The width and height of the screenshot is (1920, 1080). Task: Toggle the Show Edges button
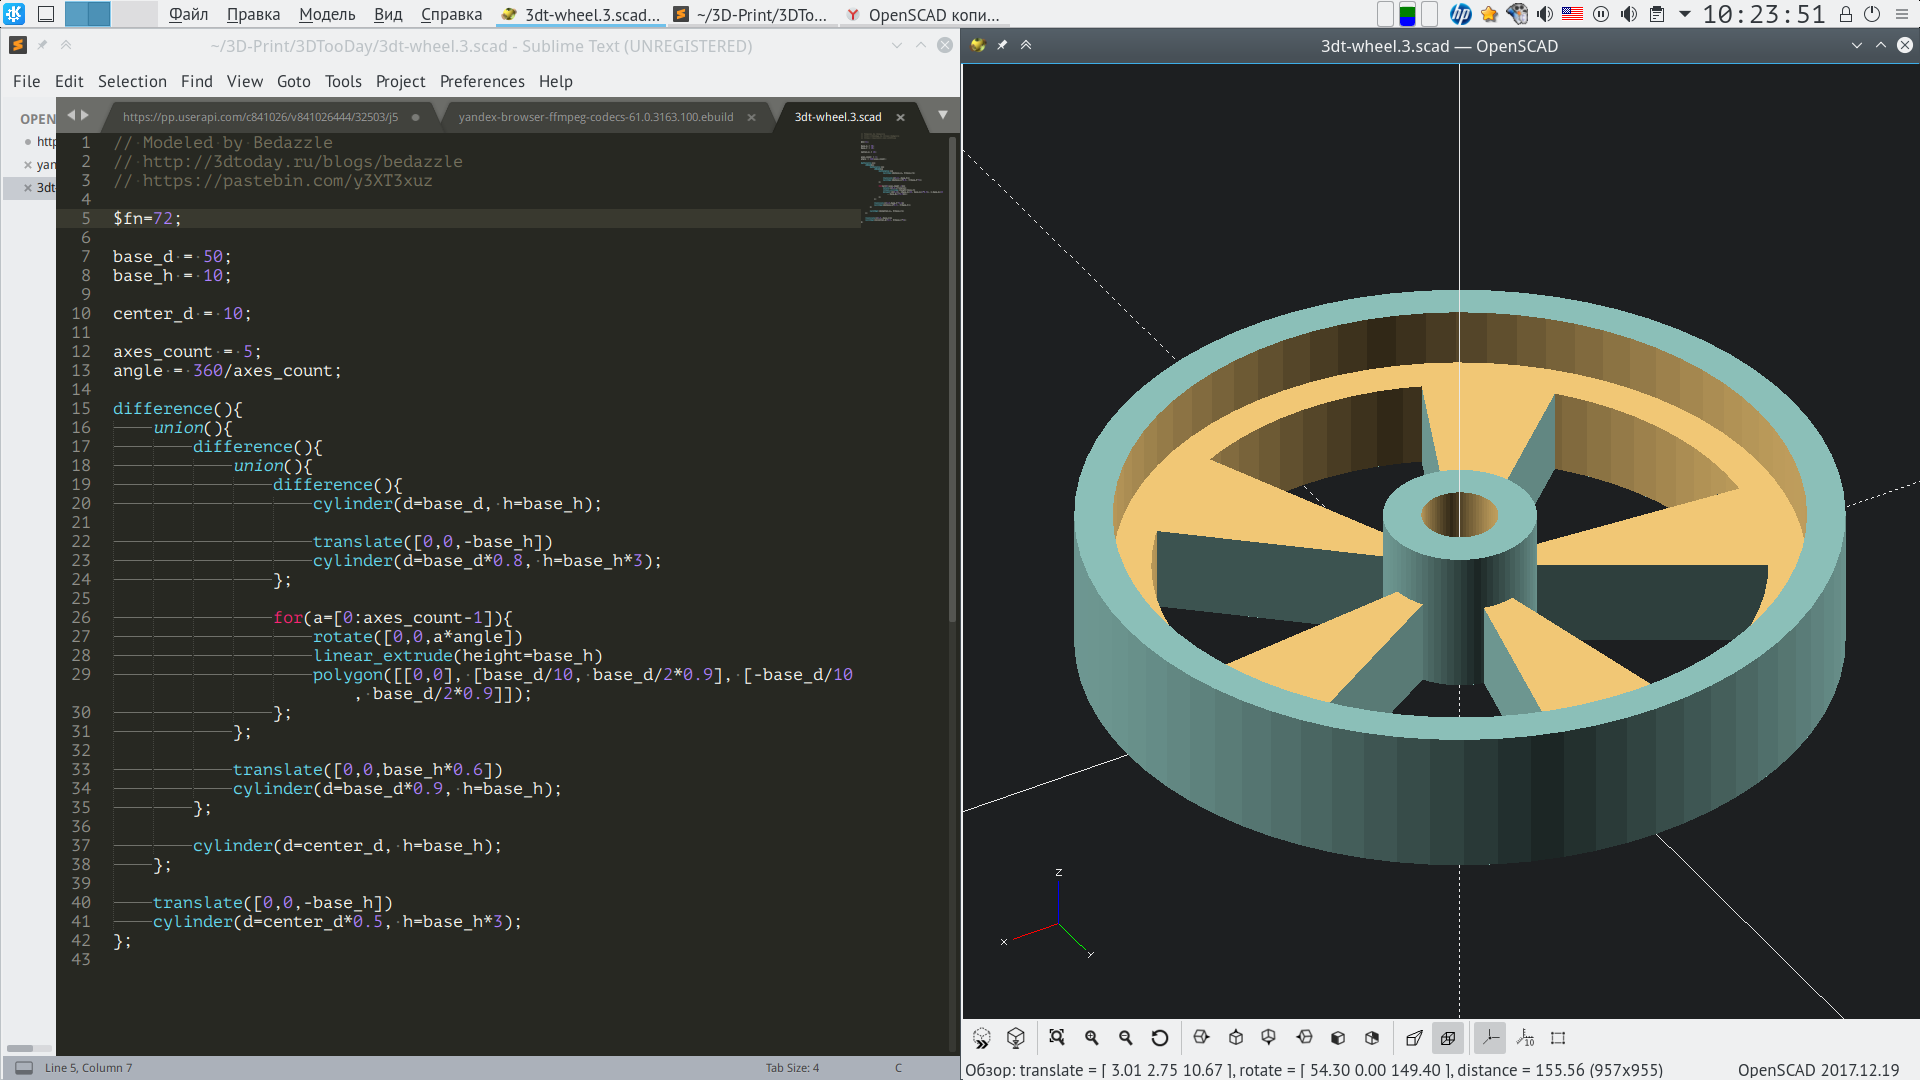click(1558, 1038)
